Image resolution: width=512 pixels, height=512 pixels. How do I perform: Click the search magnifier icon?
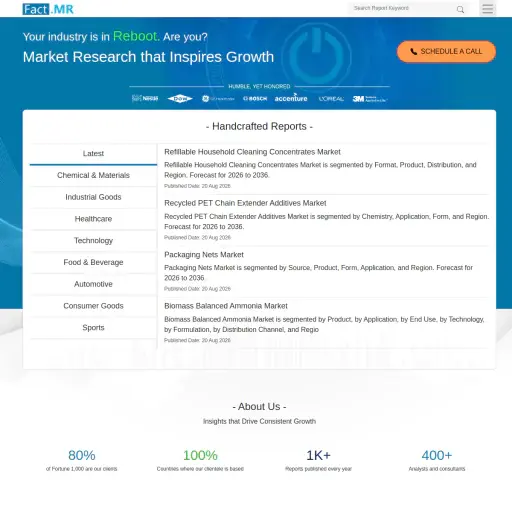(460, 9)
